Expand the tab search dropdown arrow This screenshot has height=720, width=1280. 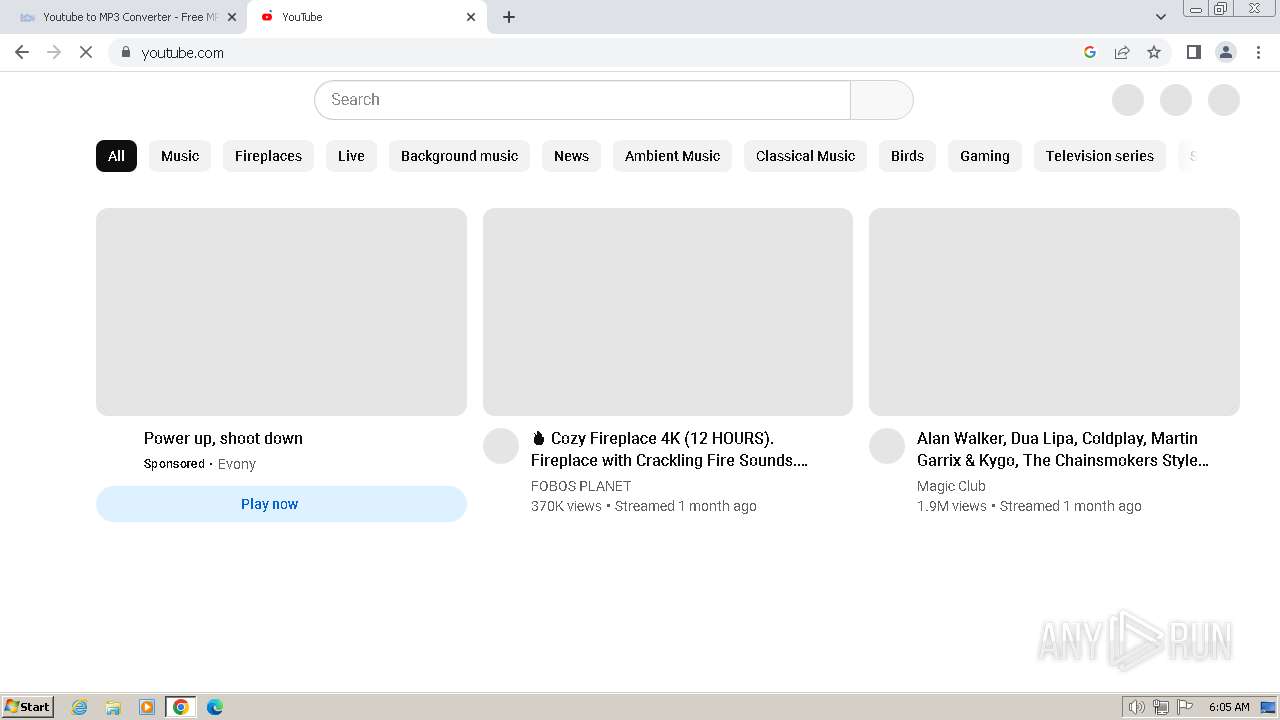[1160, 17]
